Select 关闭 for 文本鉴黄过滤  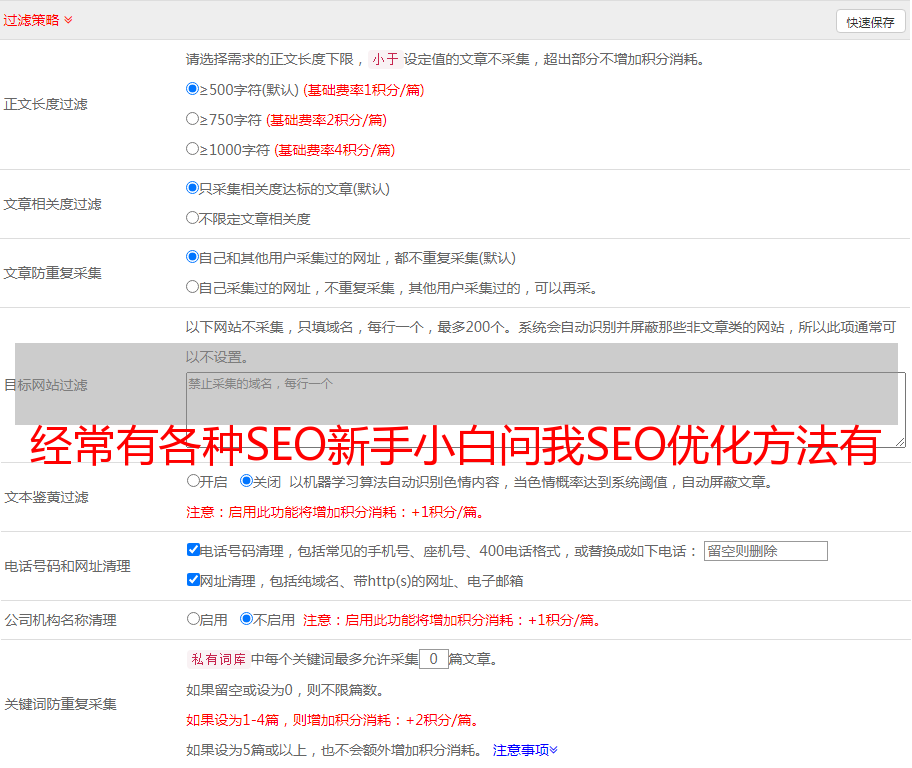[246, 481]
